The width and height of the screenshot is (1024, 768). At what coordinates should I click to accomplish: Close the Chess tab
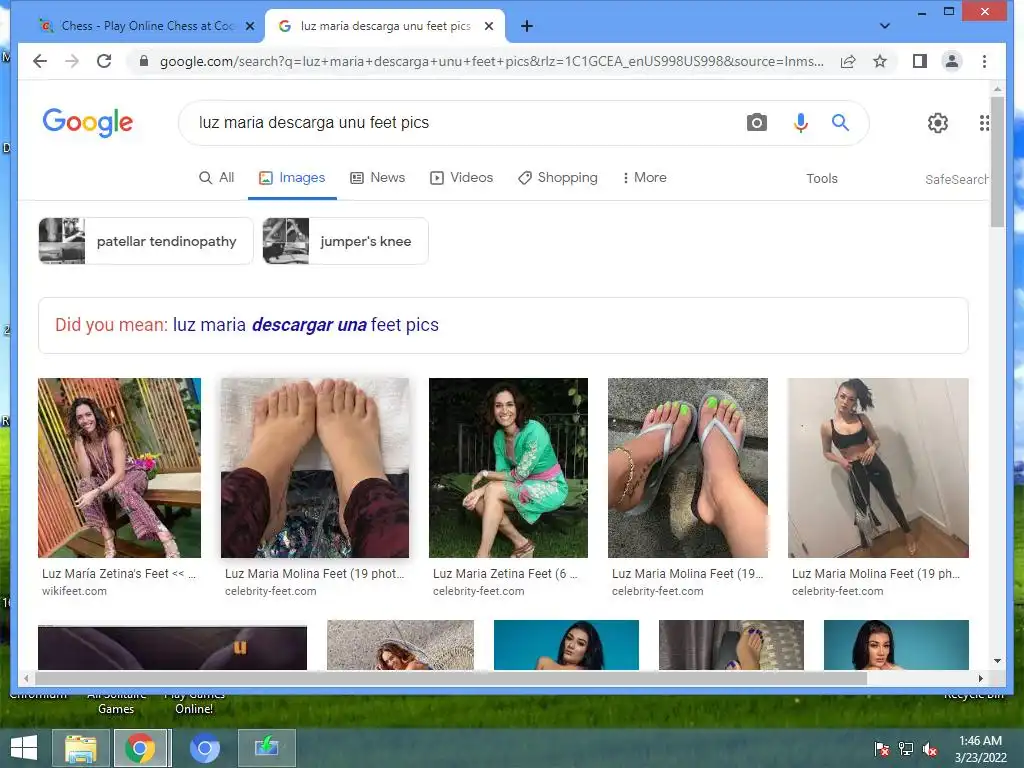[x=249, y=26]
